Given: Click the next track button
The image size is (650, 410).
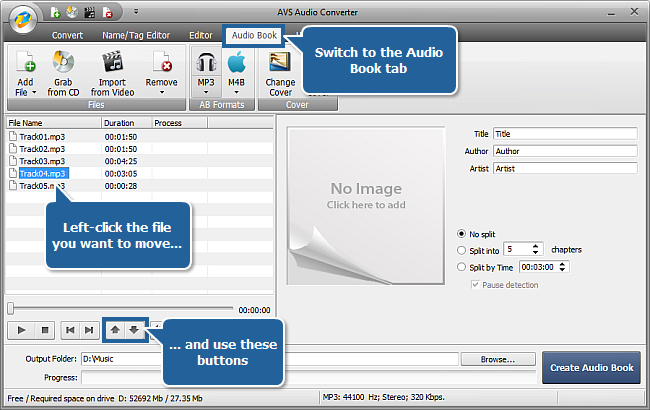Looking at the screenshot, I should tap(89, 330).
